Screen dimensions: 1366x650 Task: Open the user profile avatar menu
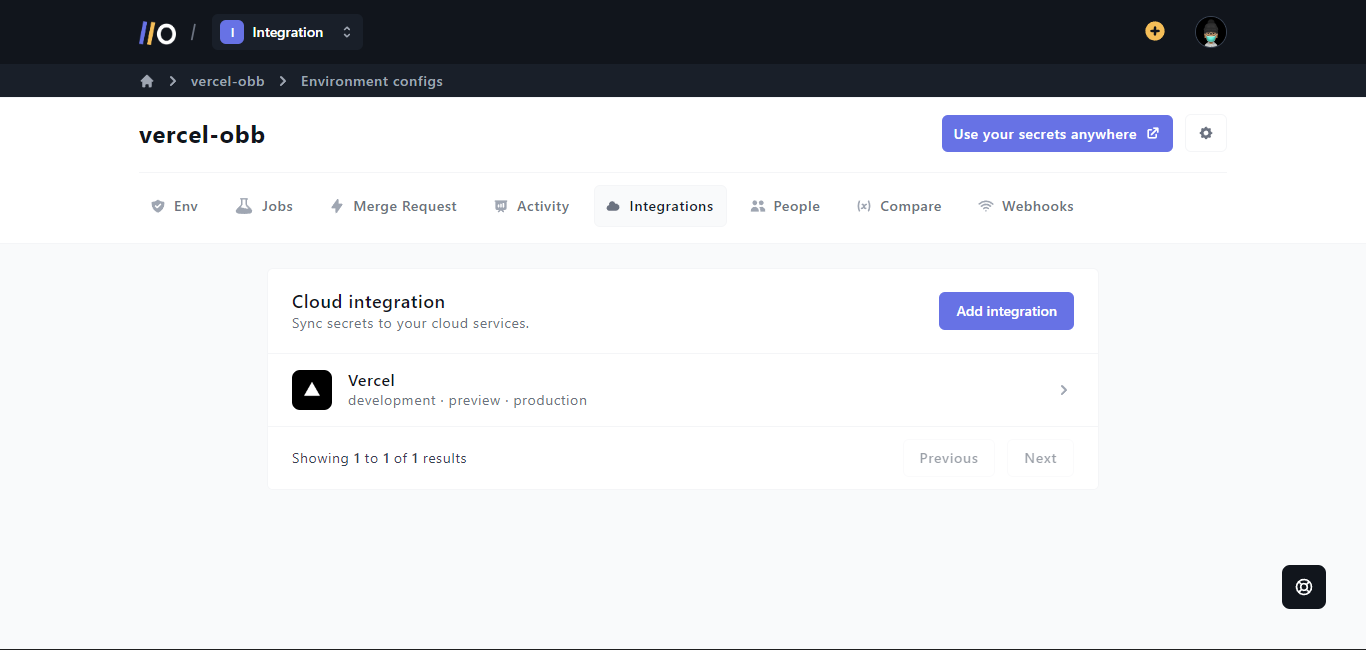pos(1211,32)
